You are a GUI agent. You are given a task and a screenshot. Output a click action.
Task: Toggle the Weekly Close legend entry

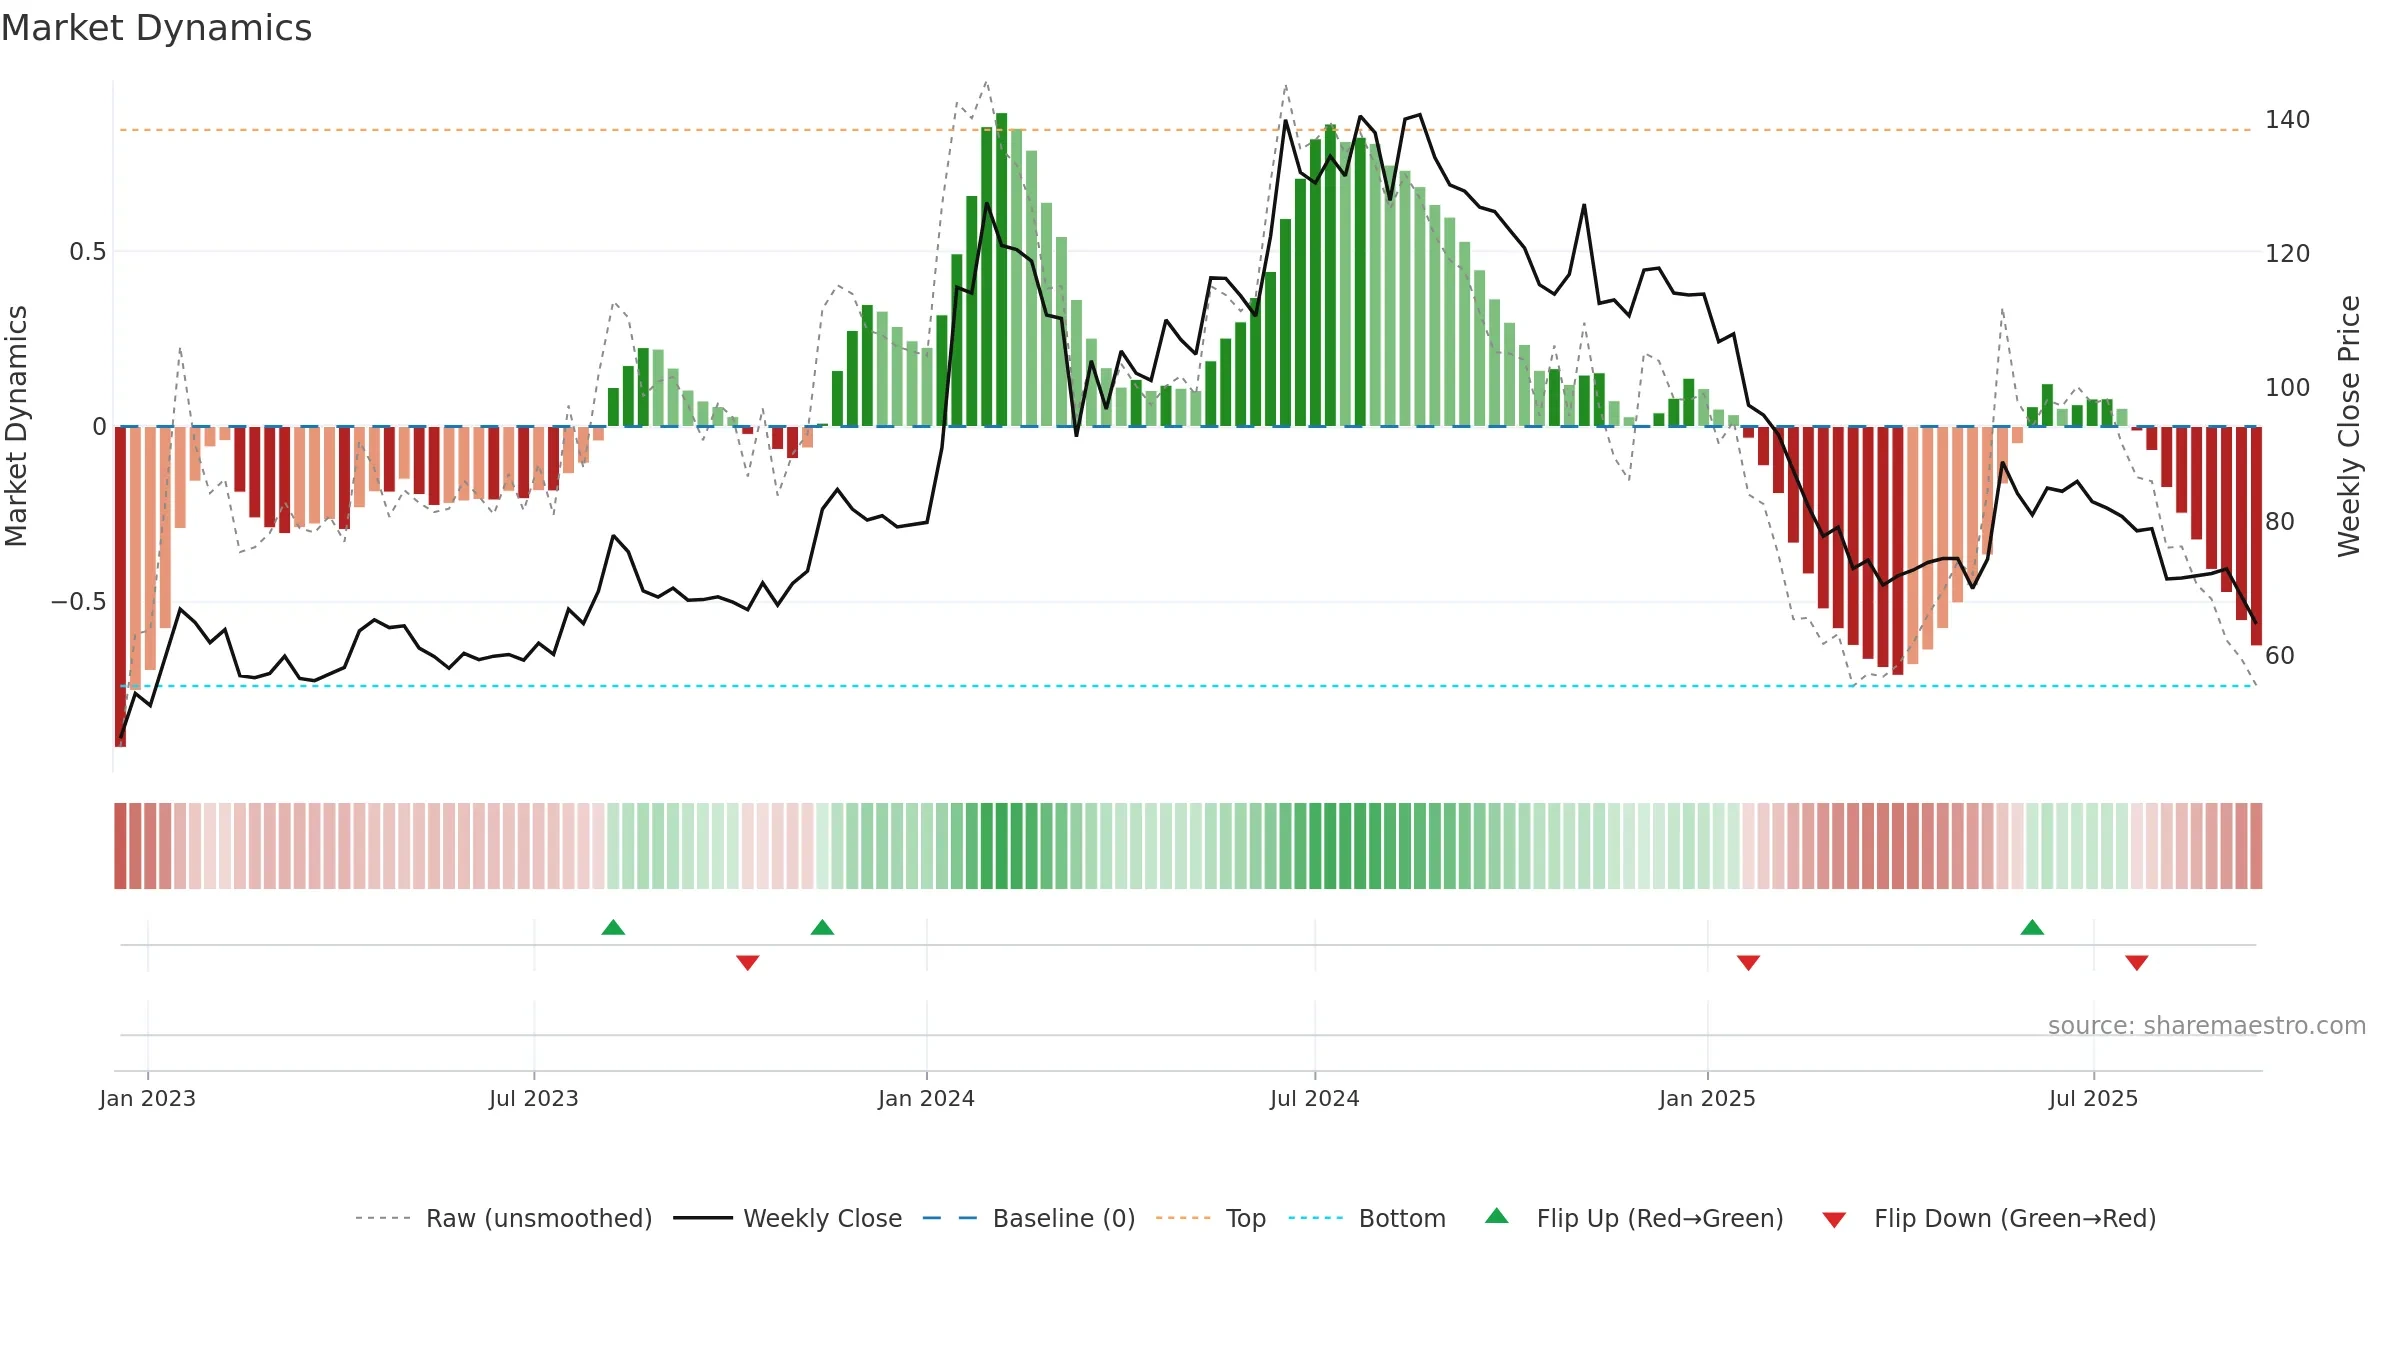coord(788,1218)
